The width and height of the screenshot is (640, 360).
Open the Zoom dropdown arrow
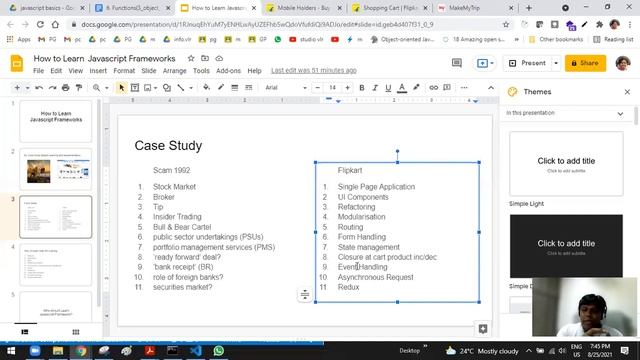tap(107, 88)
